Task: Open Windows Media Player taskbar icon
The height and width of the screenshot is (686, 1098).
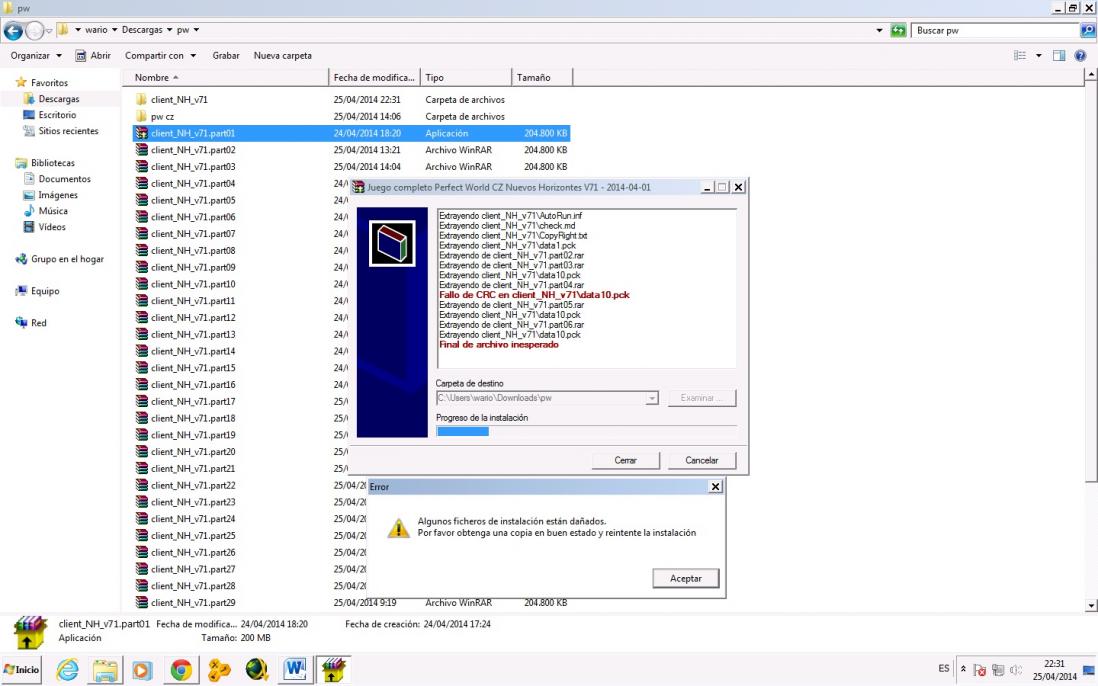Action: coord(141,670)
